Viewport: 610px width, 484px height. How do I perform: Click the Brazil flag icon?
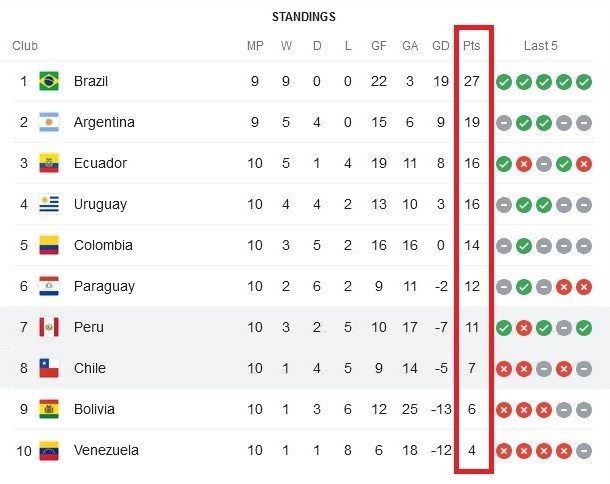[48, 81]
